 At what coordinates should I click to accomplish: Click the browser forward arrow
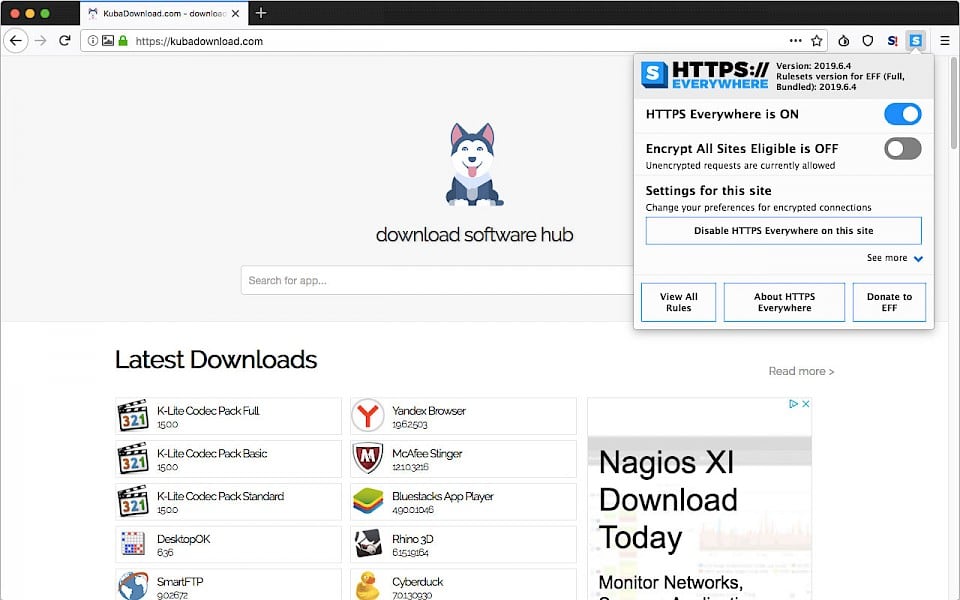pos(41,41)
